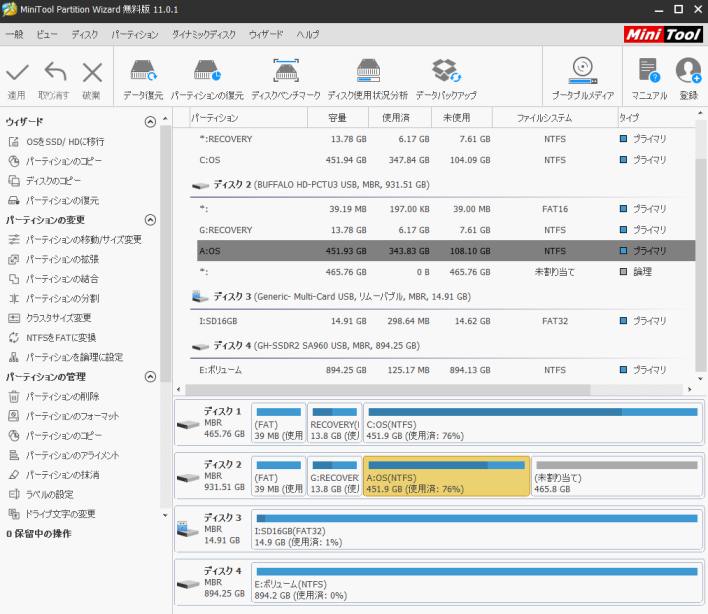
Task: Select the I:SD16GB partition row
Action: tap(446, 321)
